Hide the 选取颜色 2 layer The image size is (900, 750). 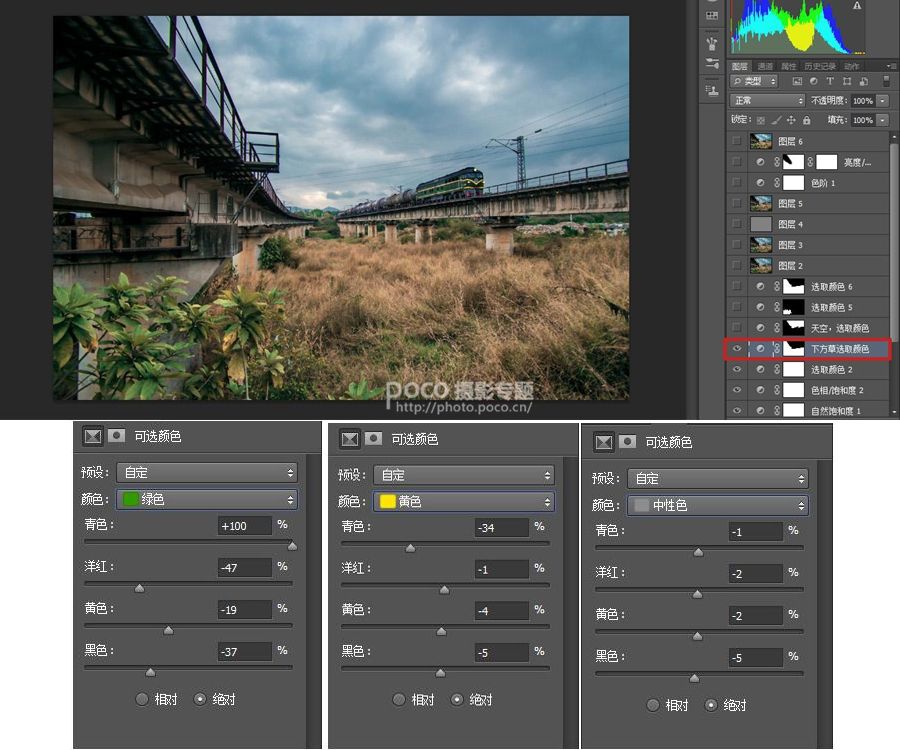tap(737, 370)
